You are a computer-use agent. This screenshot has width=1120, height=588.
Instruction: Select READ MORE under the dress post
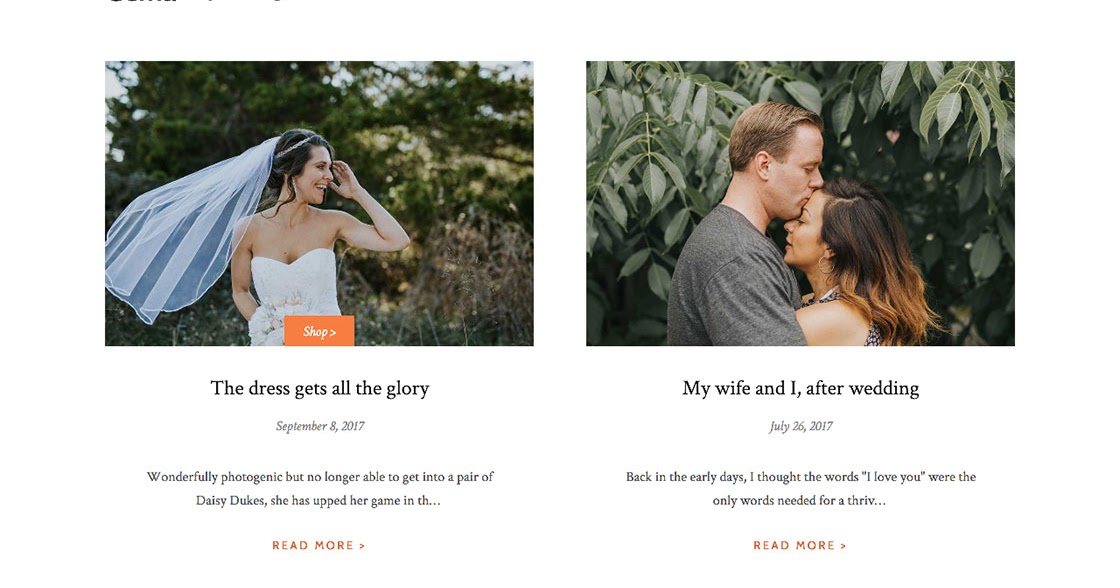319,545
